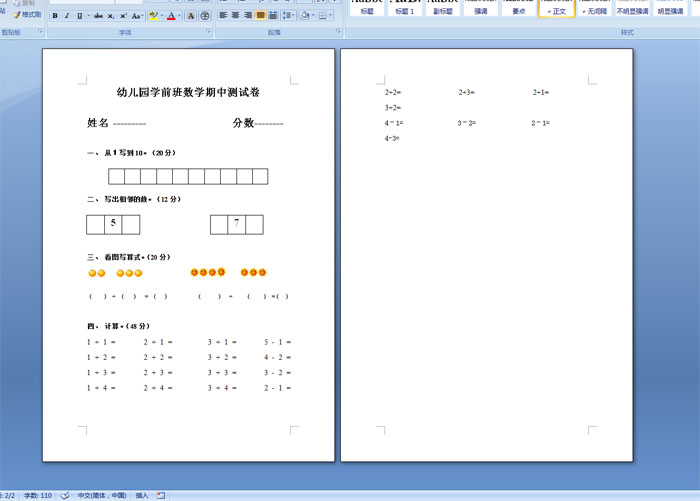700x501 pixels.
Task: Apply distributed alignment
Action: point(273,15)
